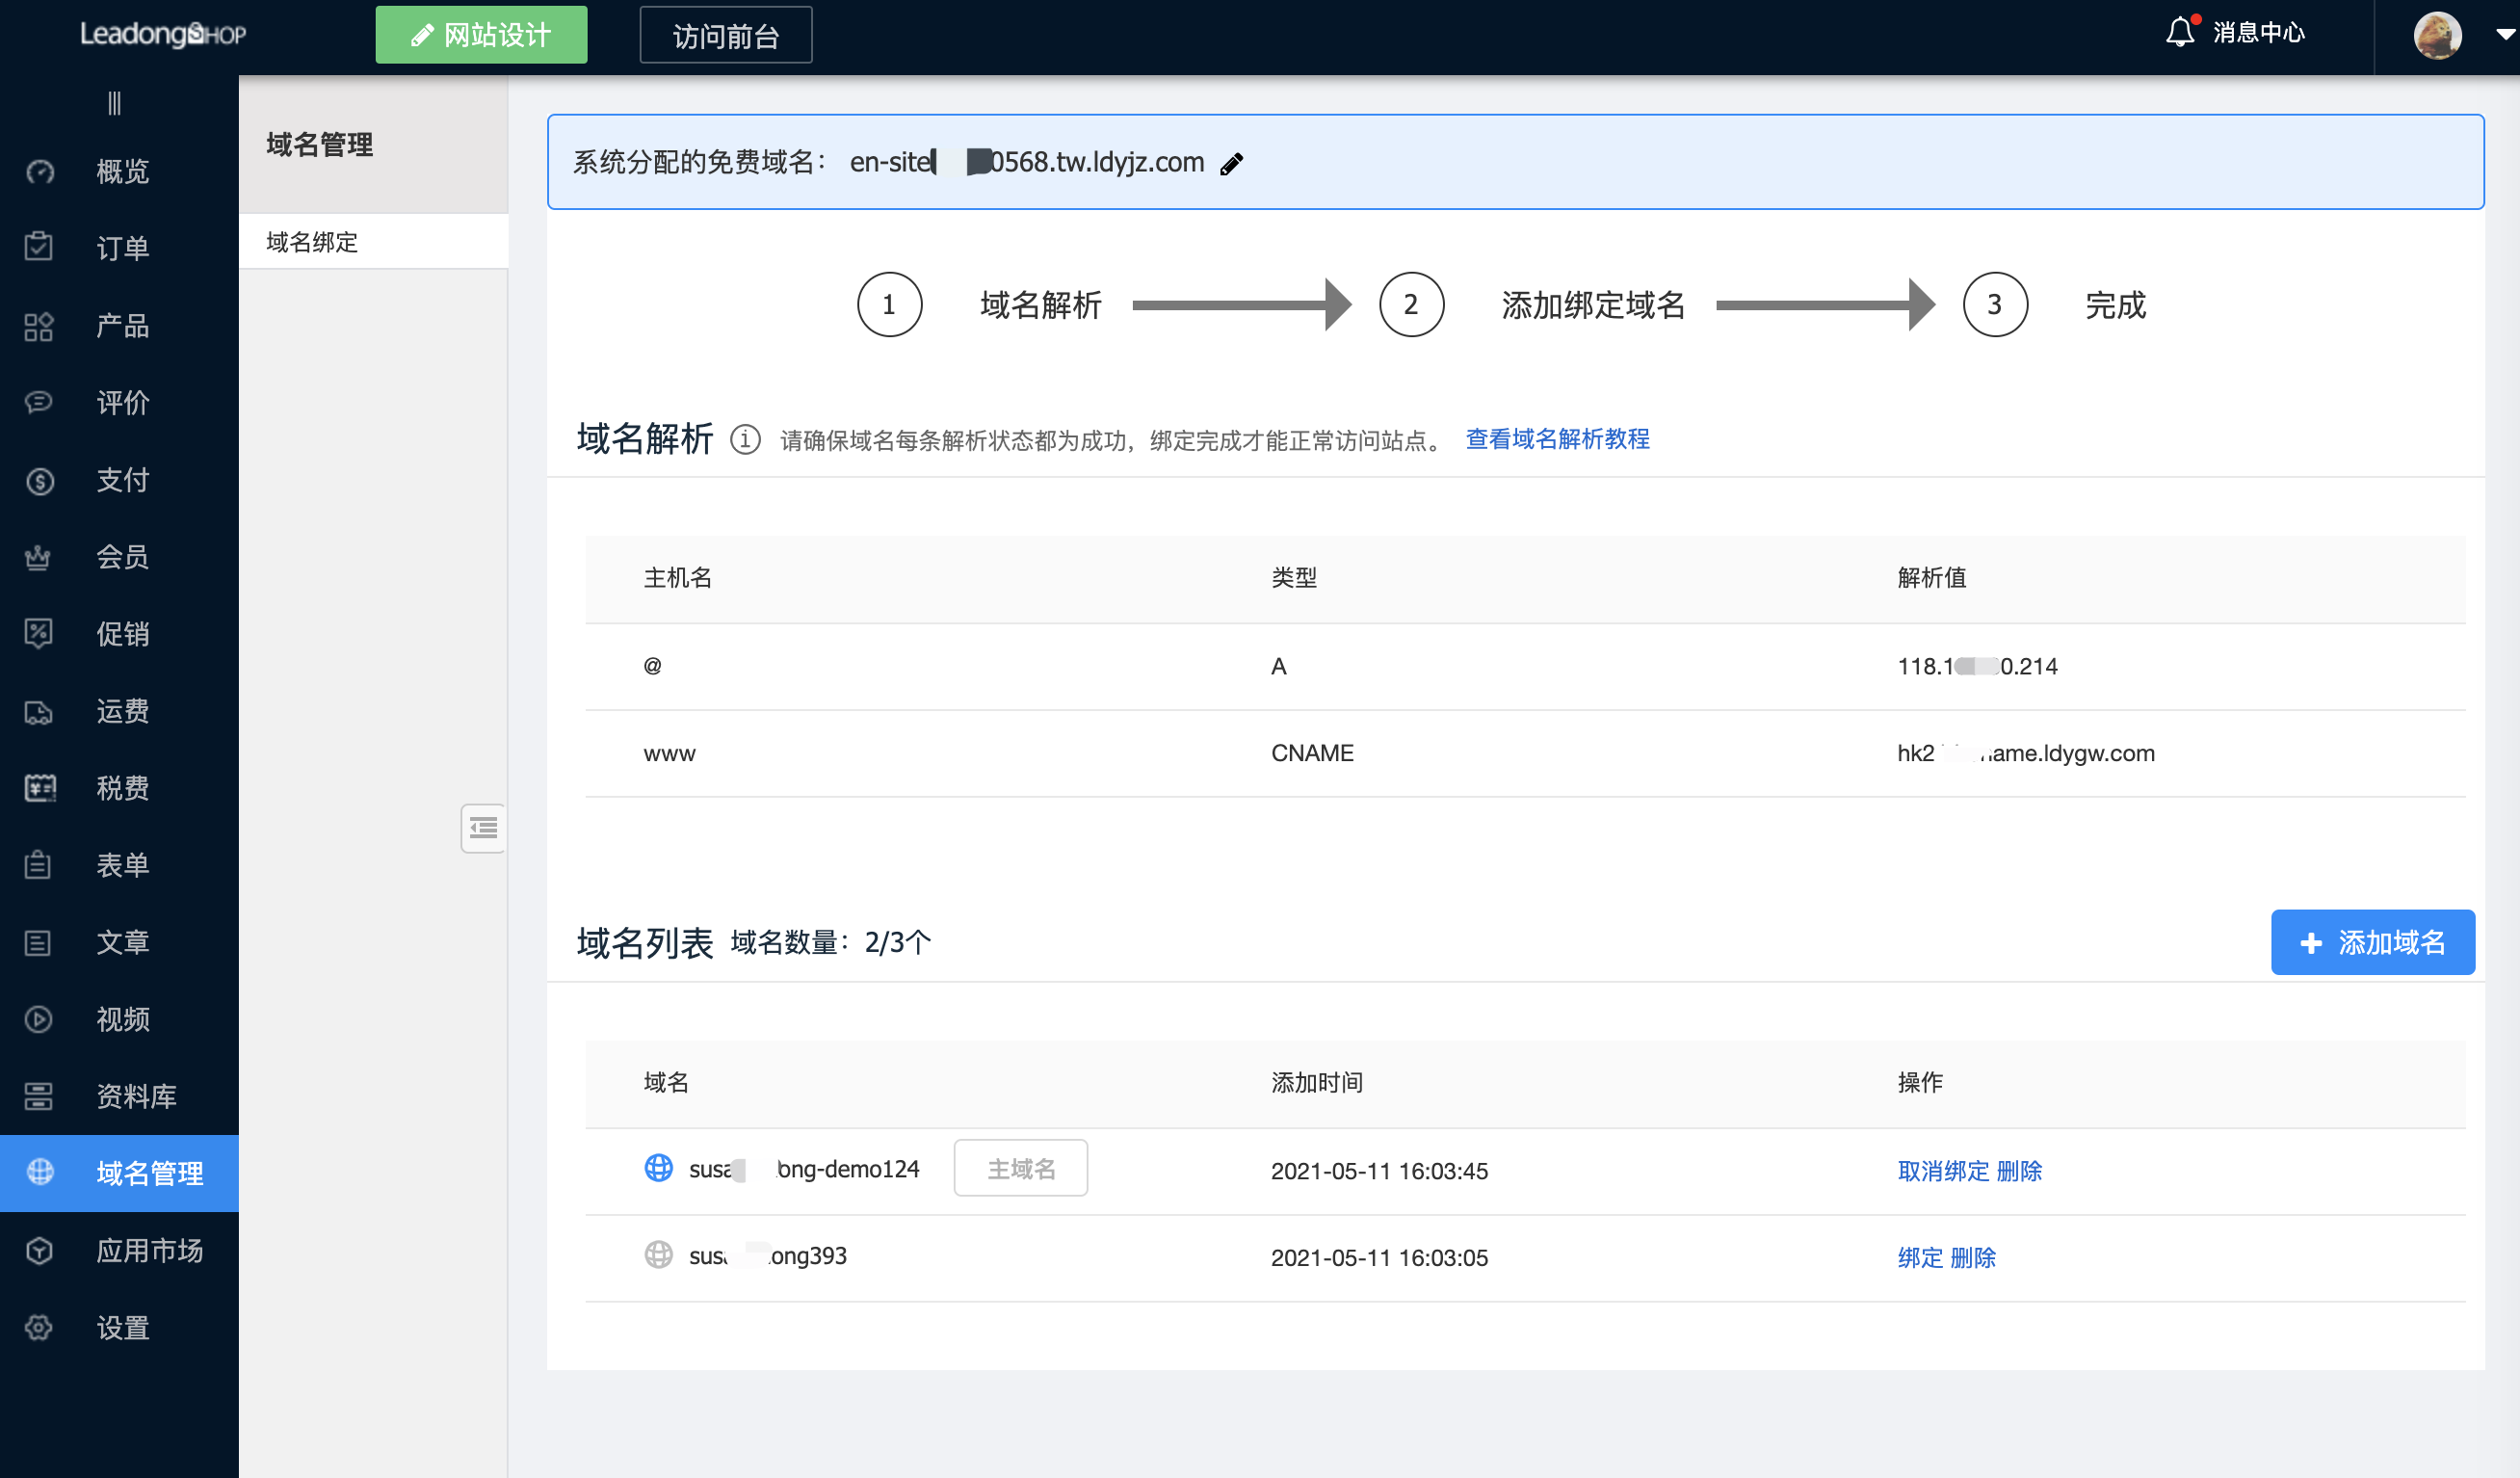Screen dimensions: 2520x1478
Task: Open the 查看域名解析教程 tutorial link
Action: [x=1556, y=439]
